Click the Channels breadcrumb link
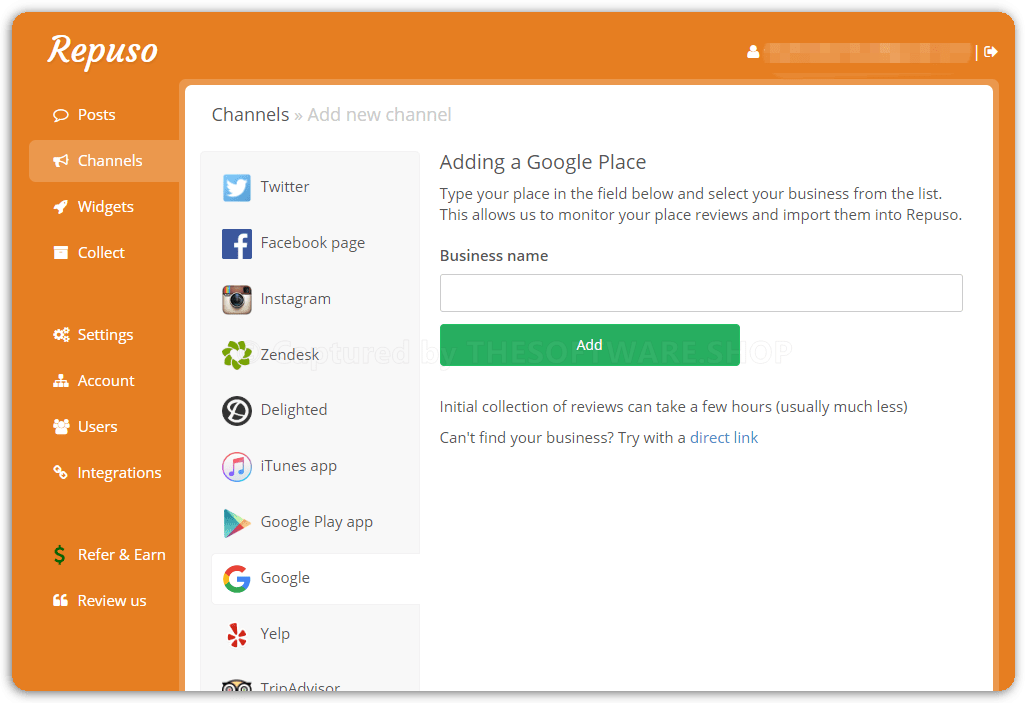The image size is (1027, 703). [250, 115]
